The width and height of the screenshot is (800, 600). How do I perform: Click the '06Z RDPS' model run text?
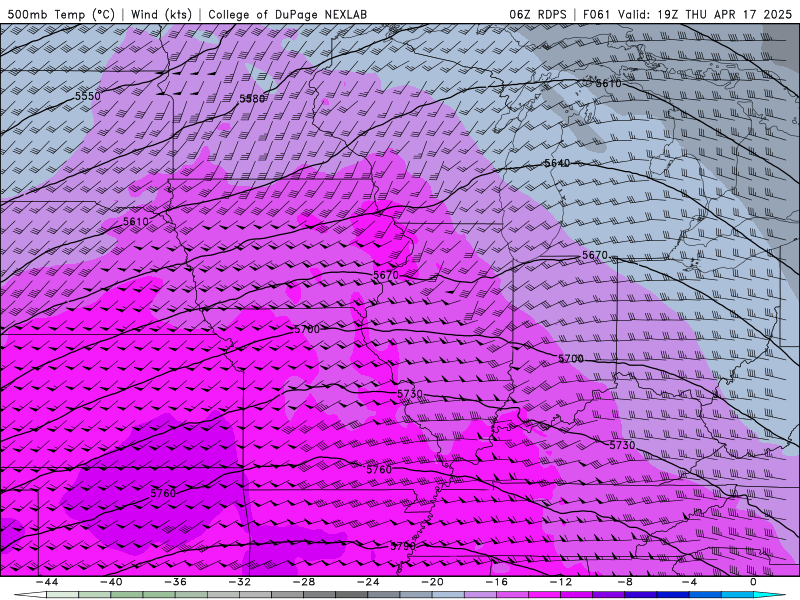[538, 14]
